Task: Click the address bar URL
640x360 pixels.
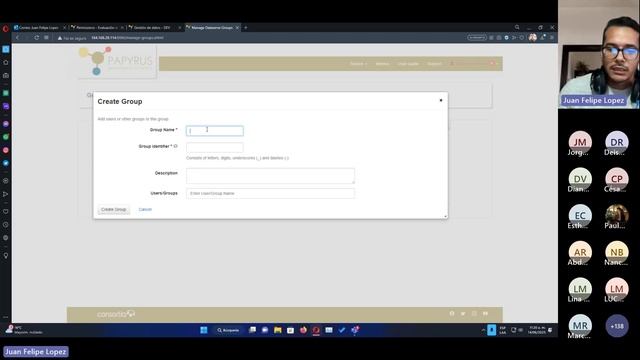Action: point(127,38)
